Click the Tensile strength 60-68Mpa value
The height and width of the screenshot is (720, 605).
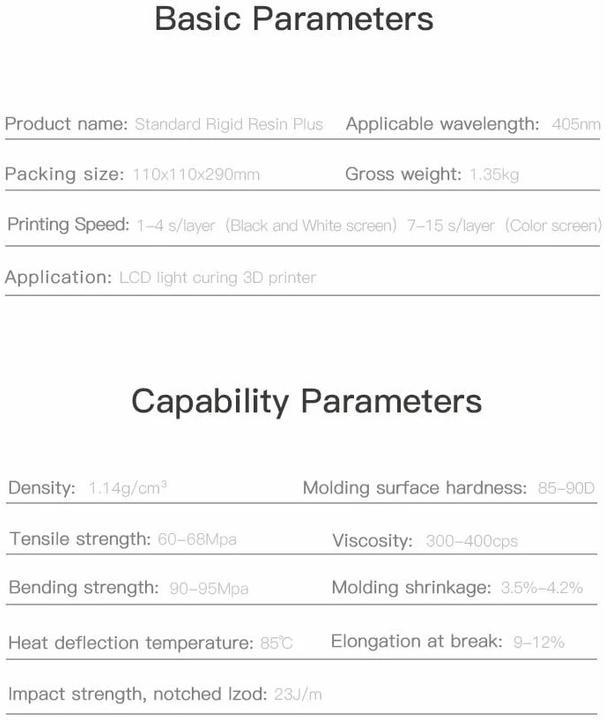click(x=197, y=539)
